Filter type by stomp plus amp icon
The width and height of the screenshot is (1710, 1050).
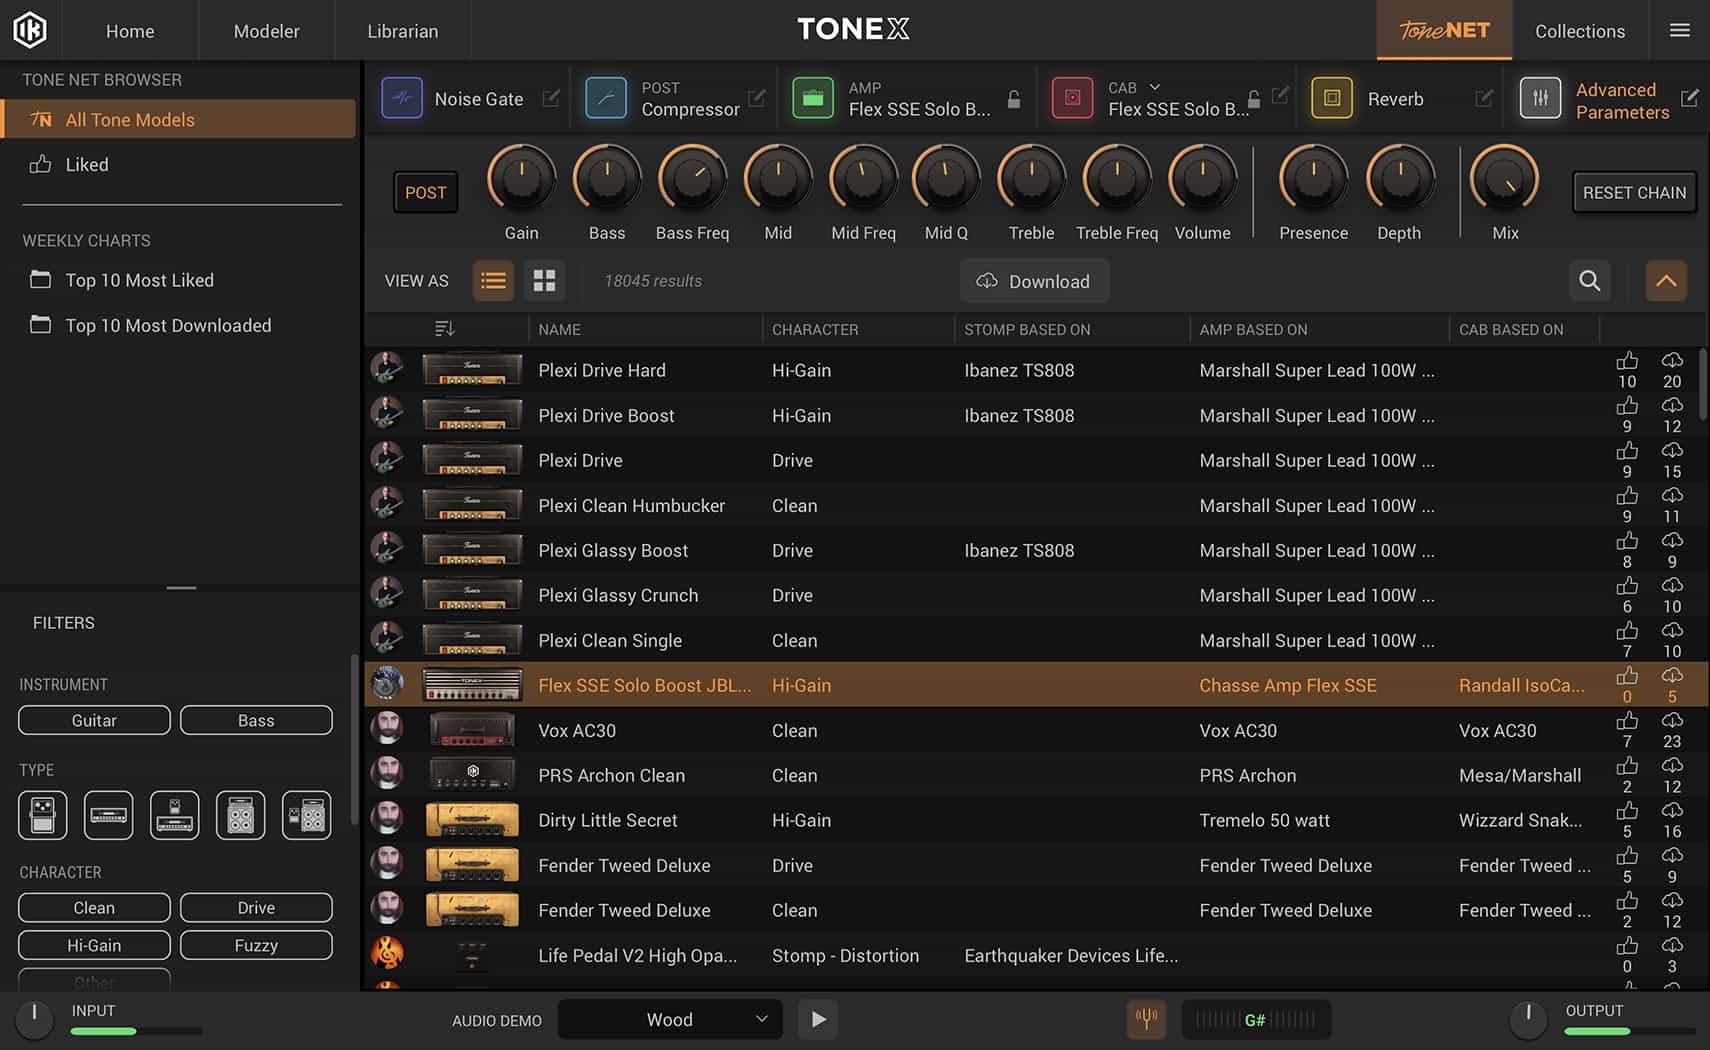[175, 815]
